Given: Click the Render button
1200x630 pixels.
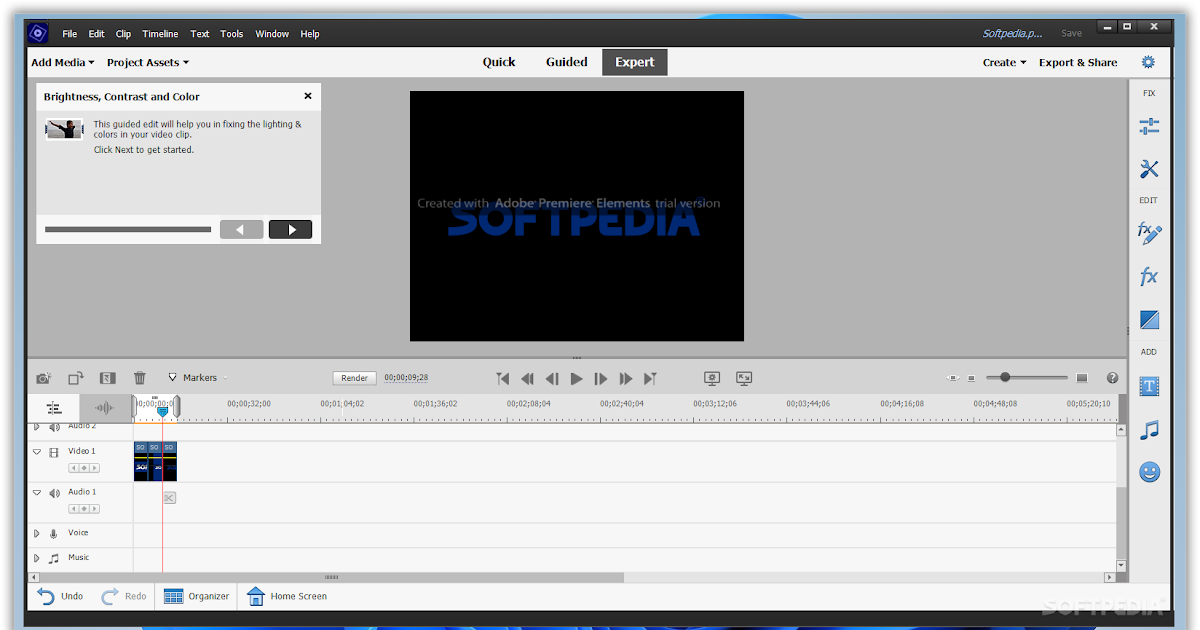Looking at the screenshot, I should point(355,378).
